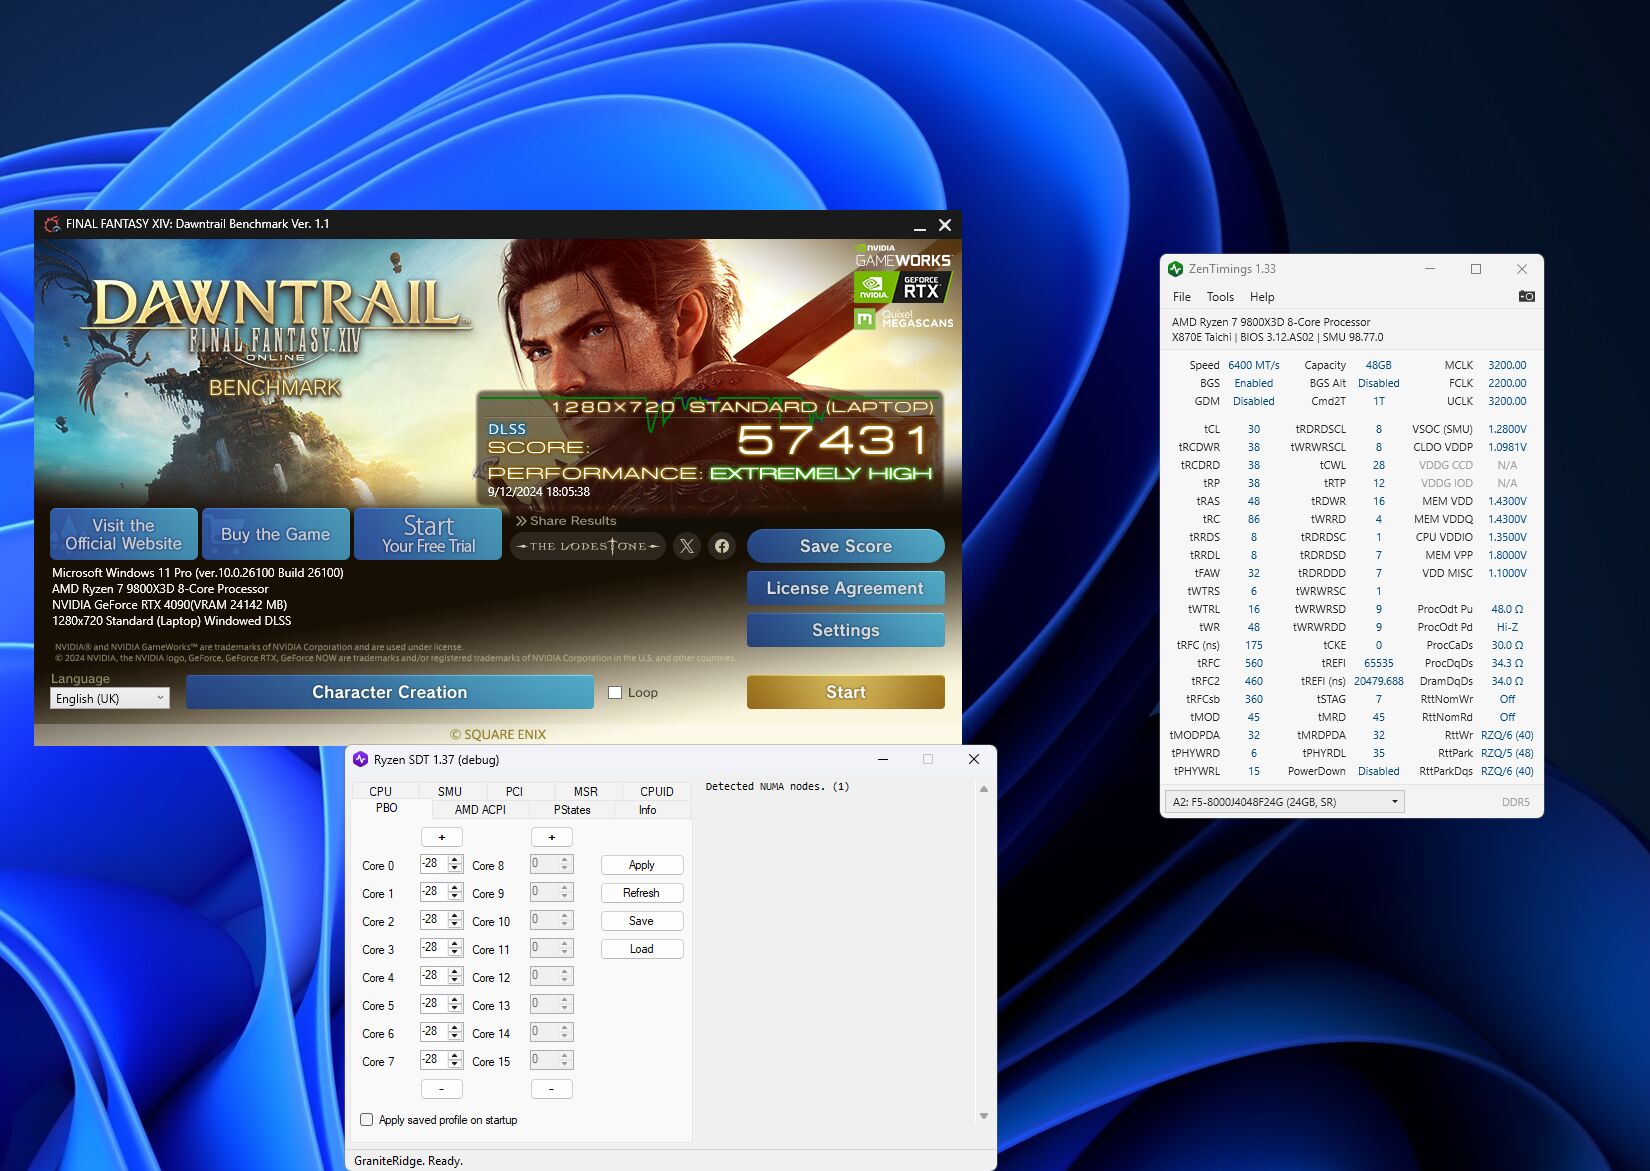Switch to the PStates tab
This screenshot has height=1171, width=1650.
coord(572,810)
